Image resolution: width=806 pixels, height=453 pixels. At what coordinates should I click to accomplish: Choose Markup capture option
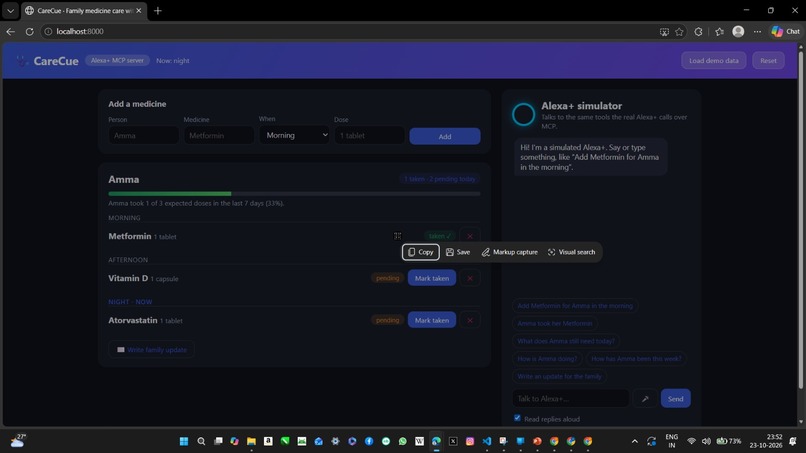tap(510, 252)
